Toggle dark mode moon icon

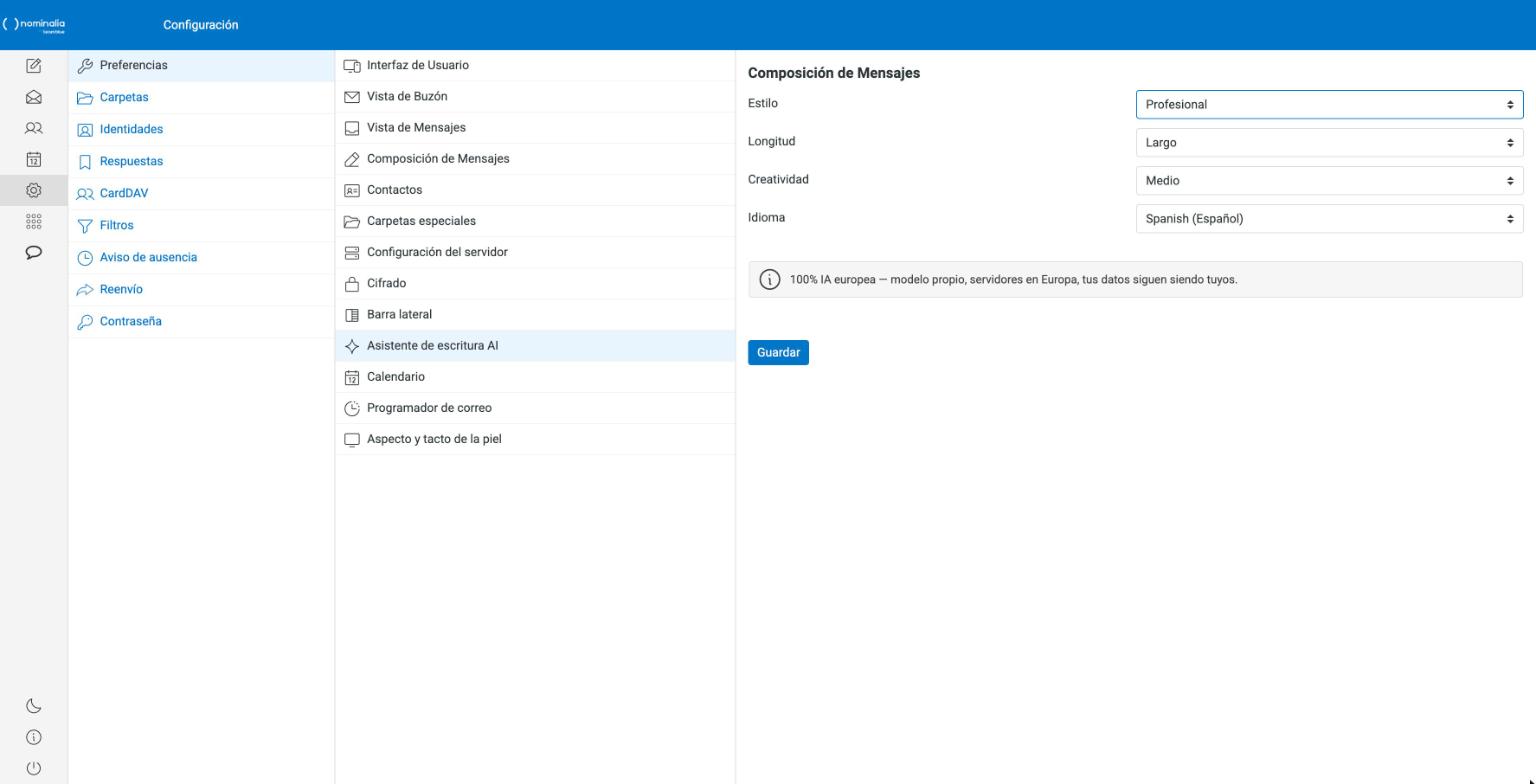tap(33, 706)
